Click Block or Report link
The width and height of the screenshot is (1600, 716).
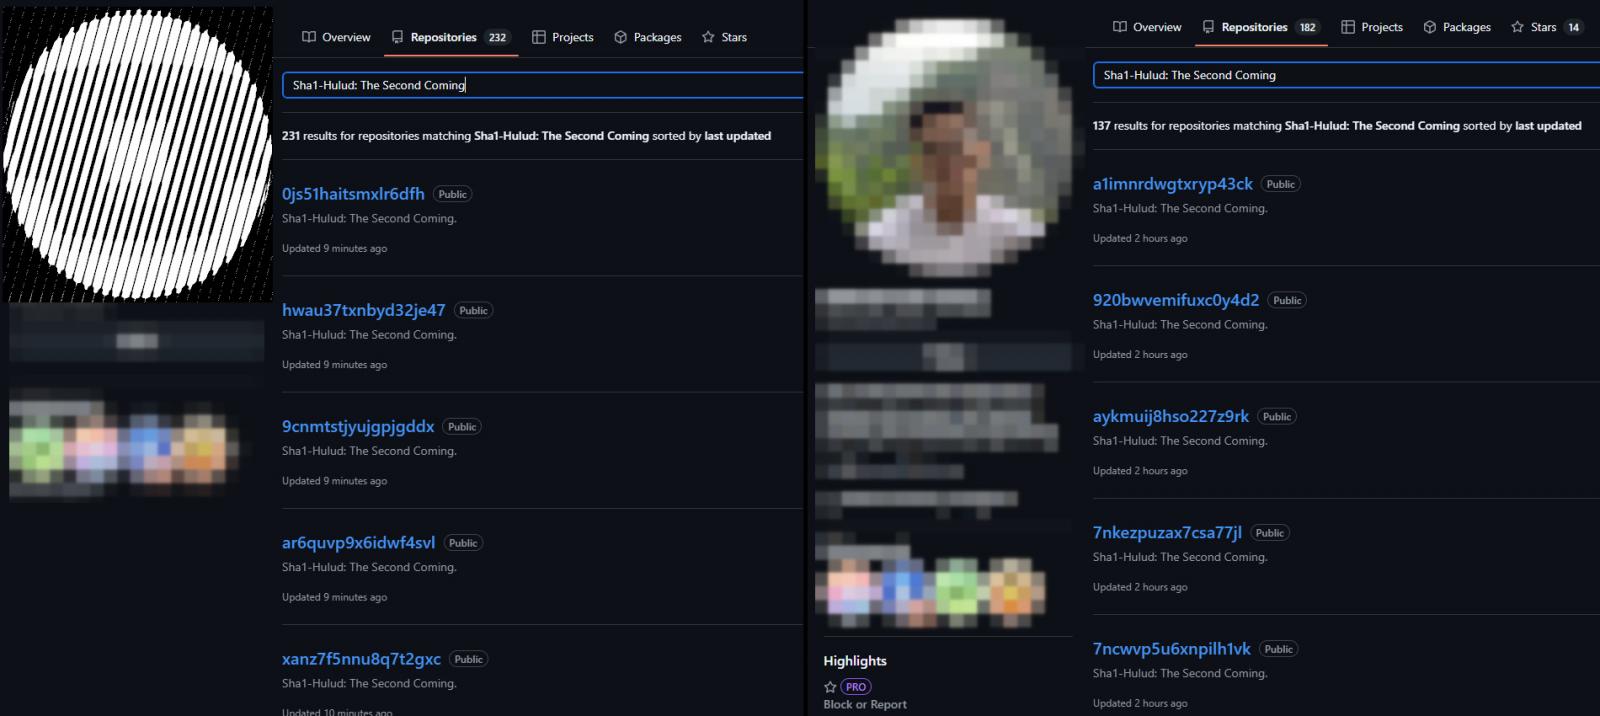(865, 704)
